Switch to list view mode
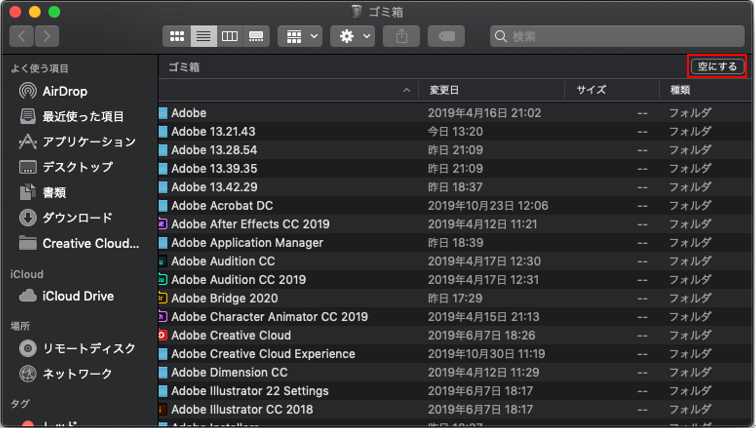 point(203,36)
